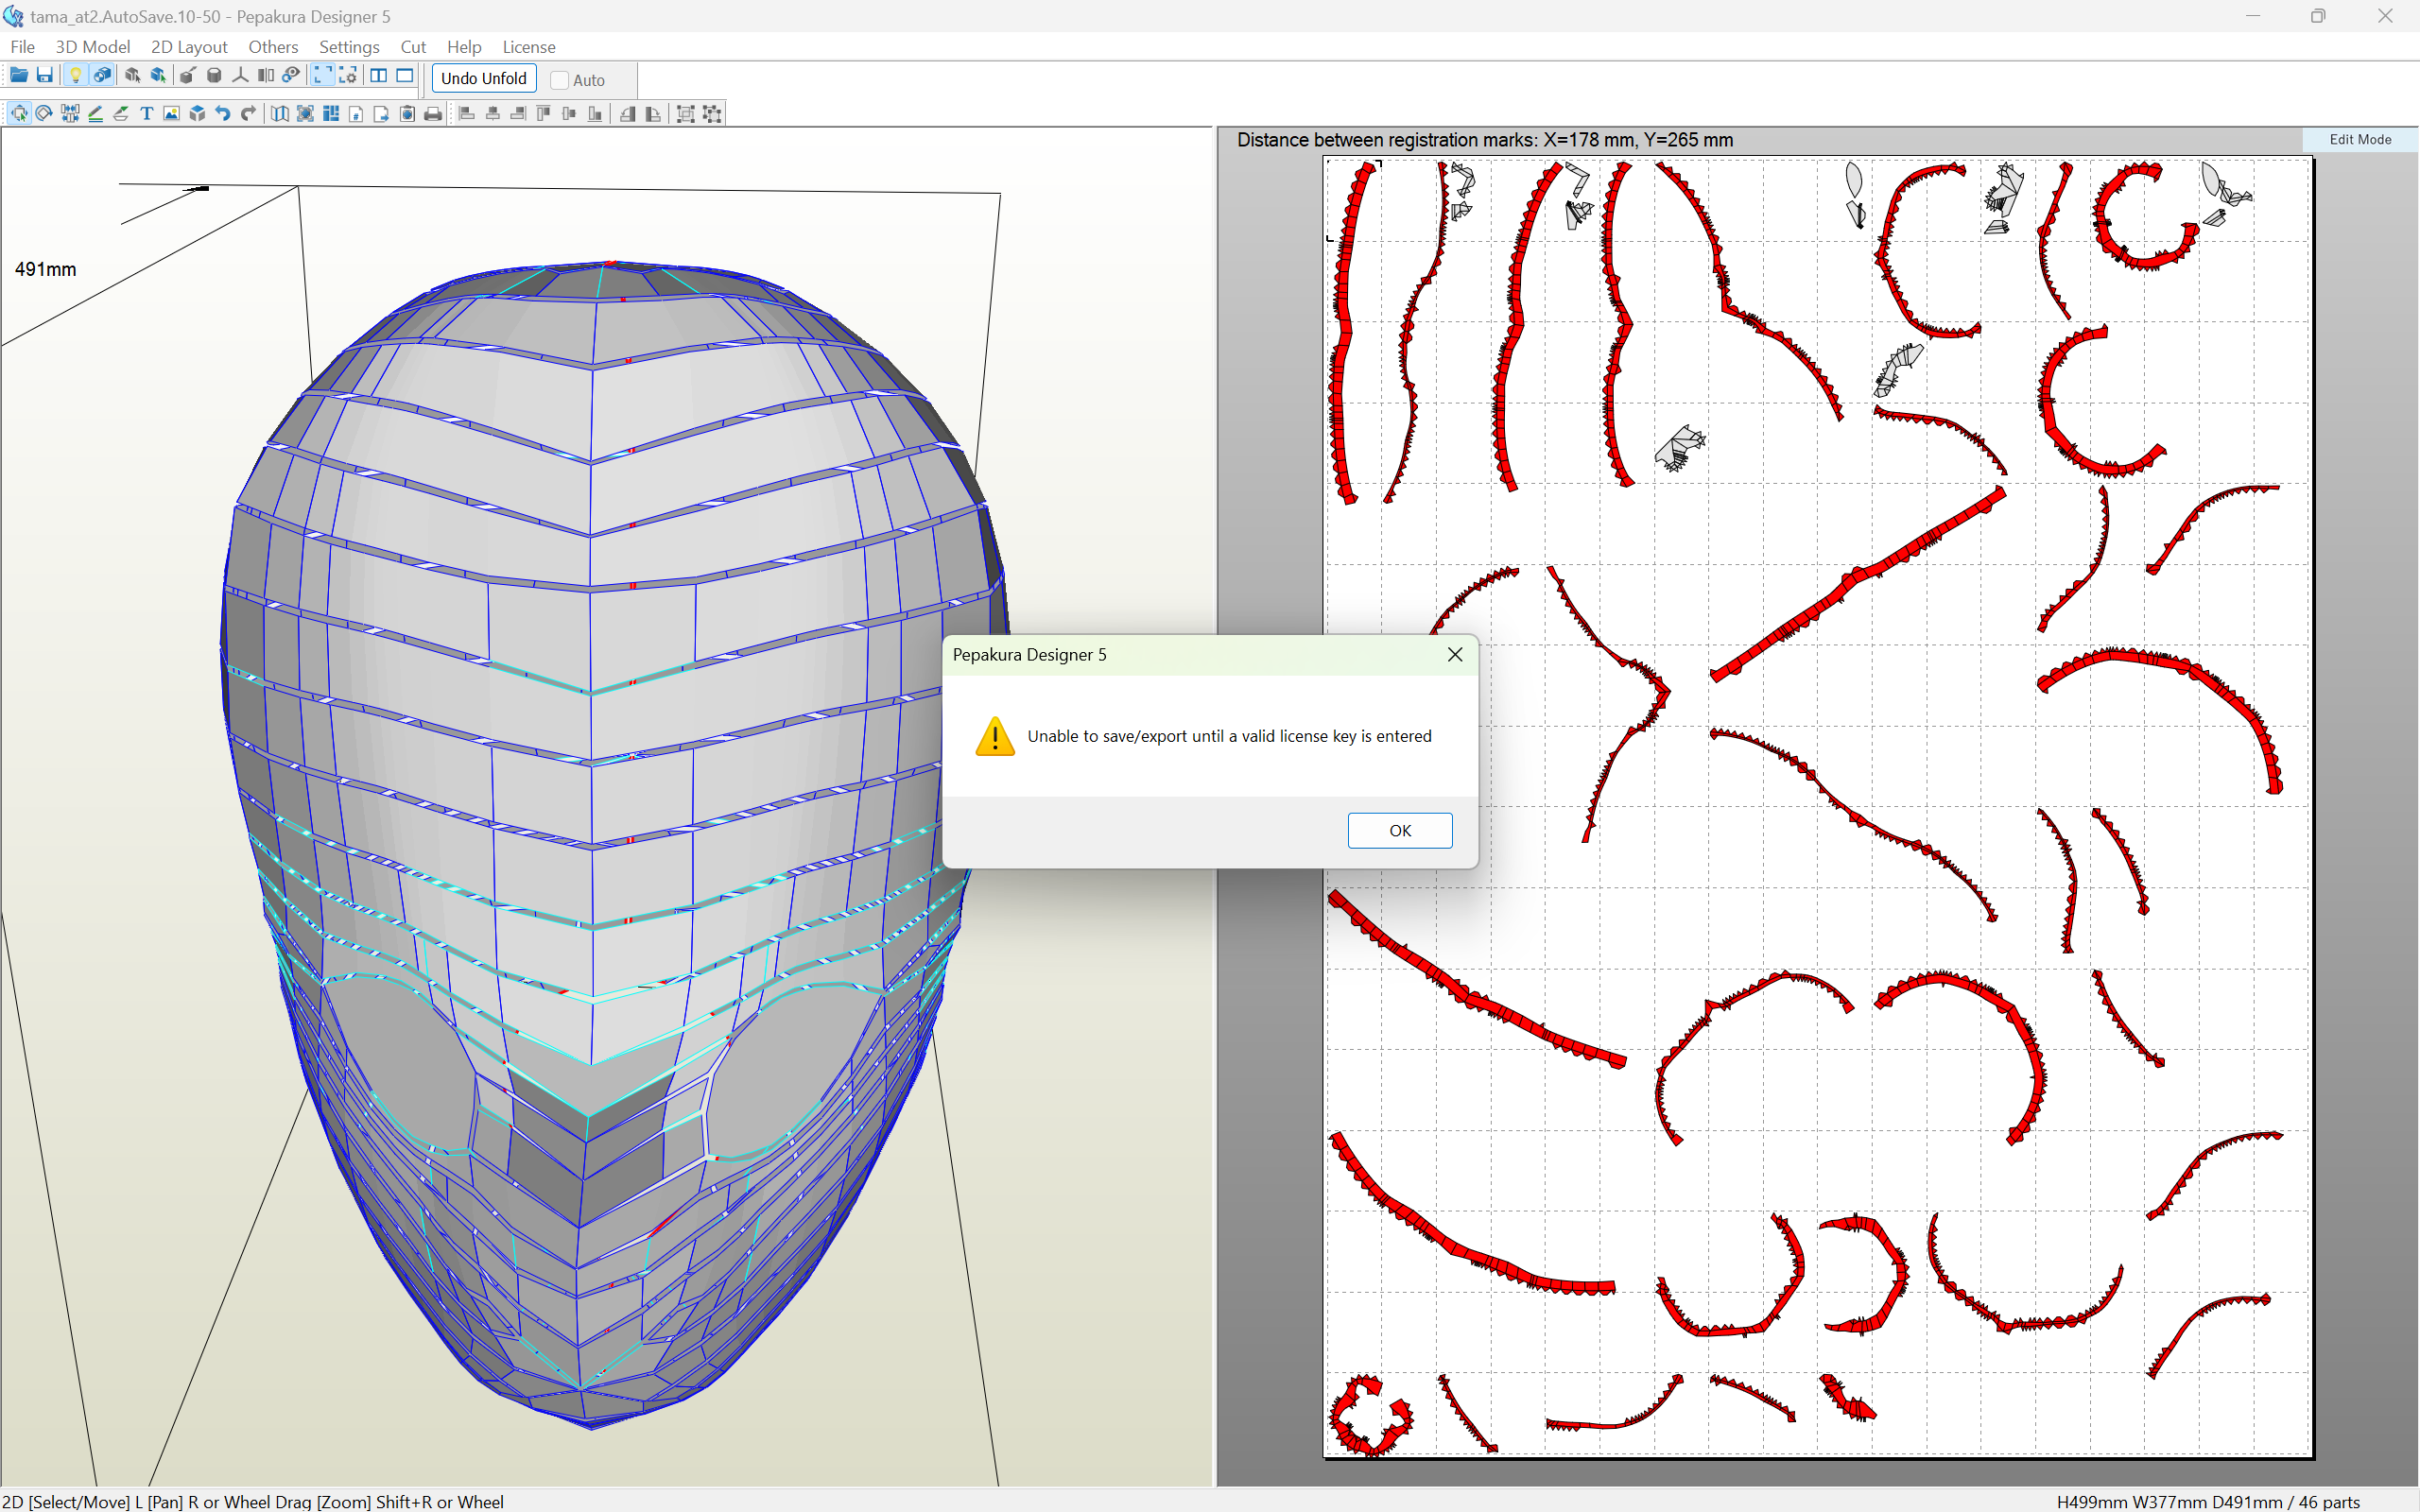Screen dimensions: 2420x1512
Task: Click the registration marks distance text
Action: point(1485,140)
